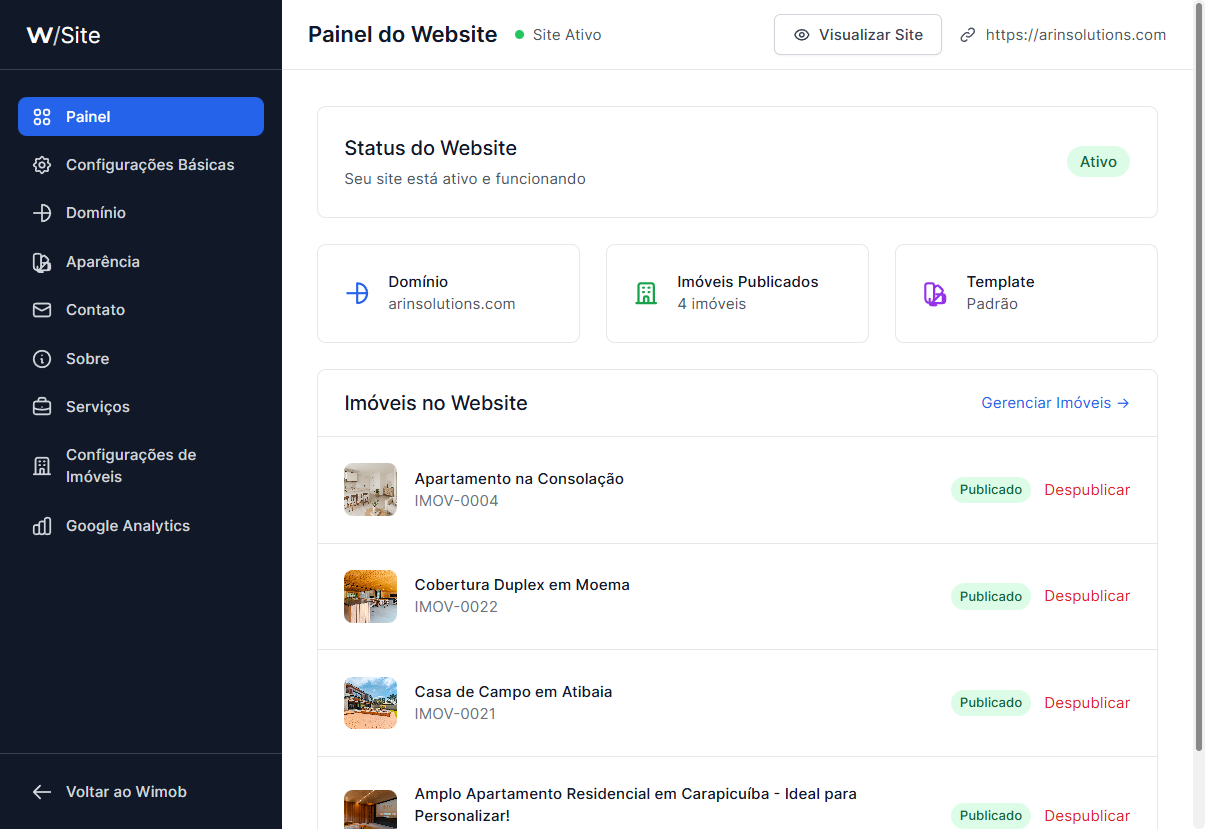Click the link chain icon before the URL
Image resolution: width=1205 pixels, height=829 pixels.
click(x=967, y=35)
